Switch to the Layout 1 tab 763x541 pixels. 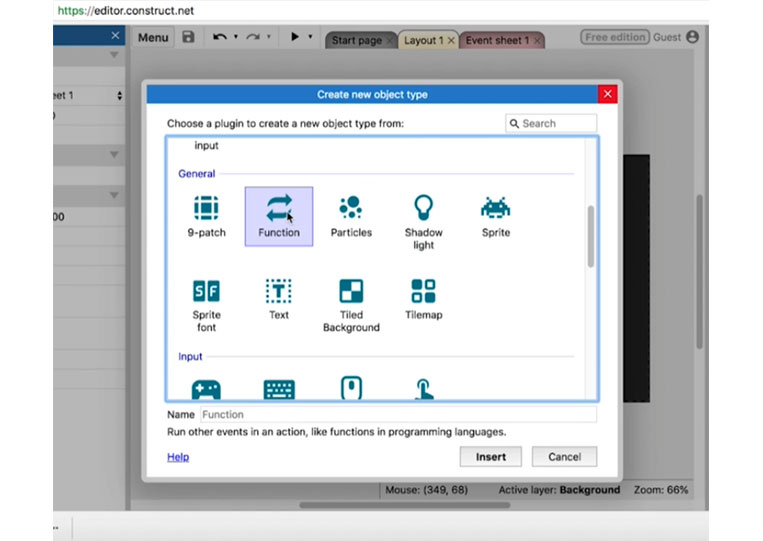click(424, 40)
